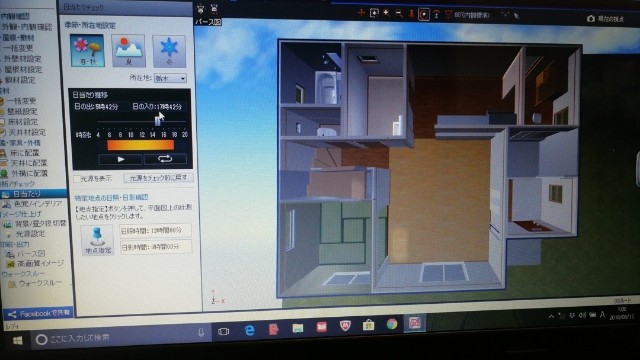Click the 日当たりチェック panel title
The width and height of the screenshot is (640, 360).
tap(83, 7)
